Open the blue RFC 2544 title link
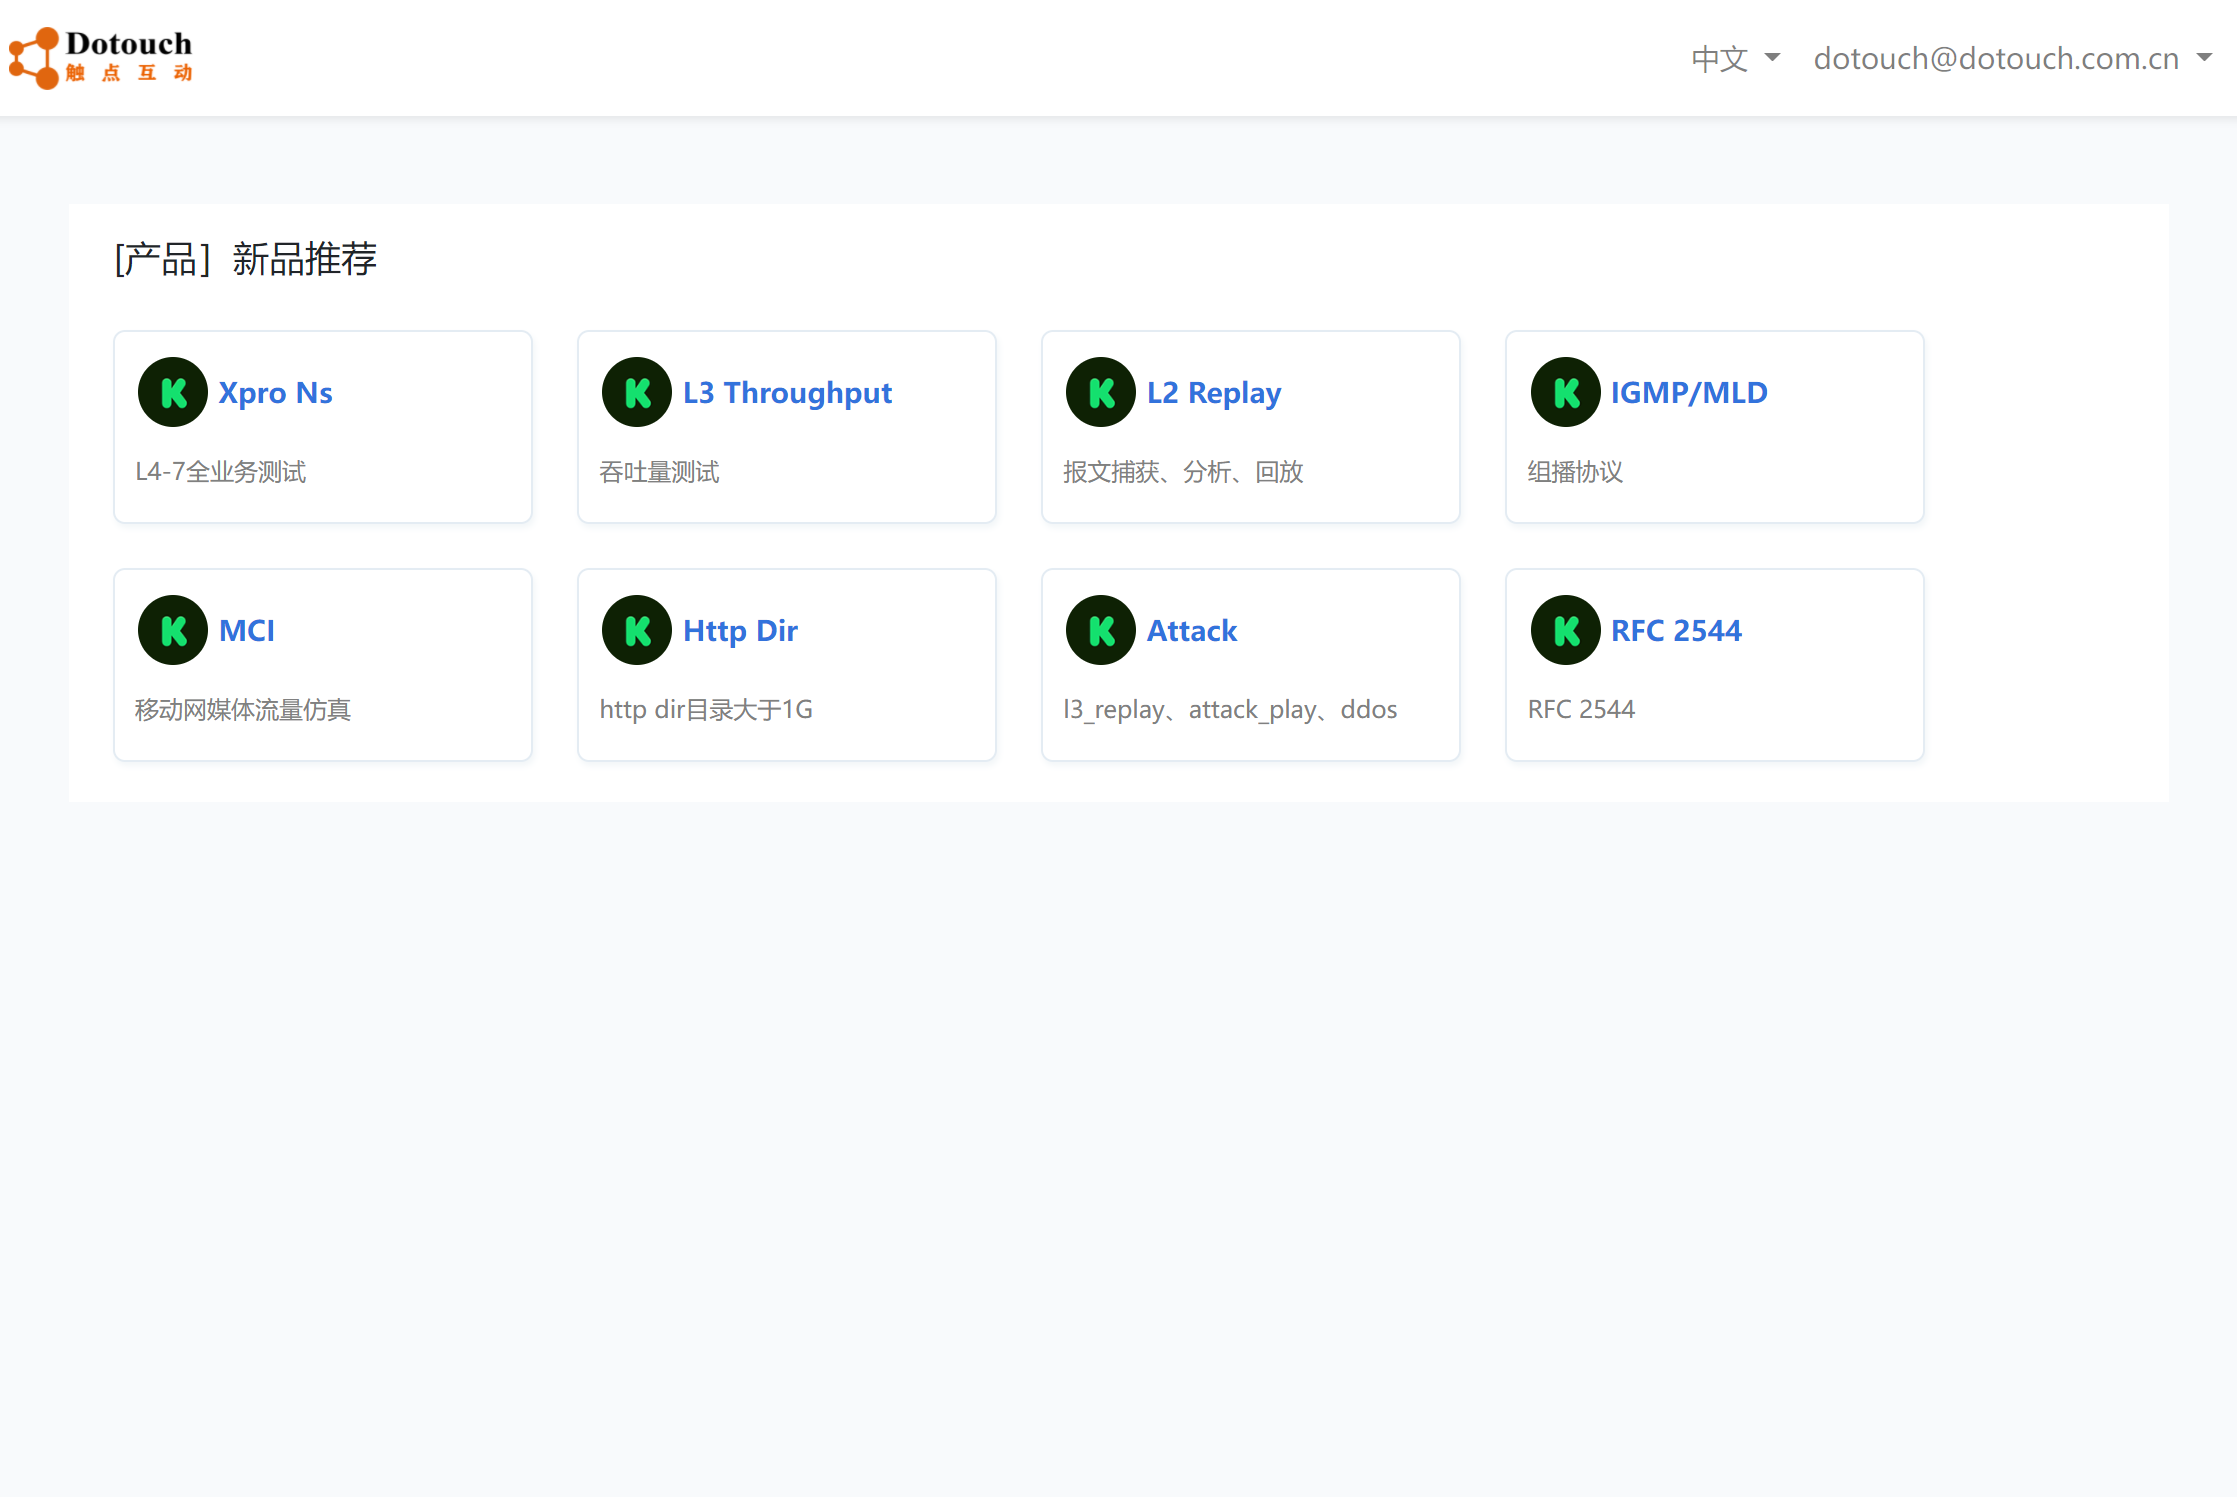Image resolution: width=2237 pixels, height=1497 pixels. pos(1676,631)
